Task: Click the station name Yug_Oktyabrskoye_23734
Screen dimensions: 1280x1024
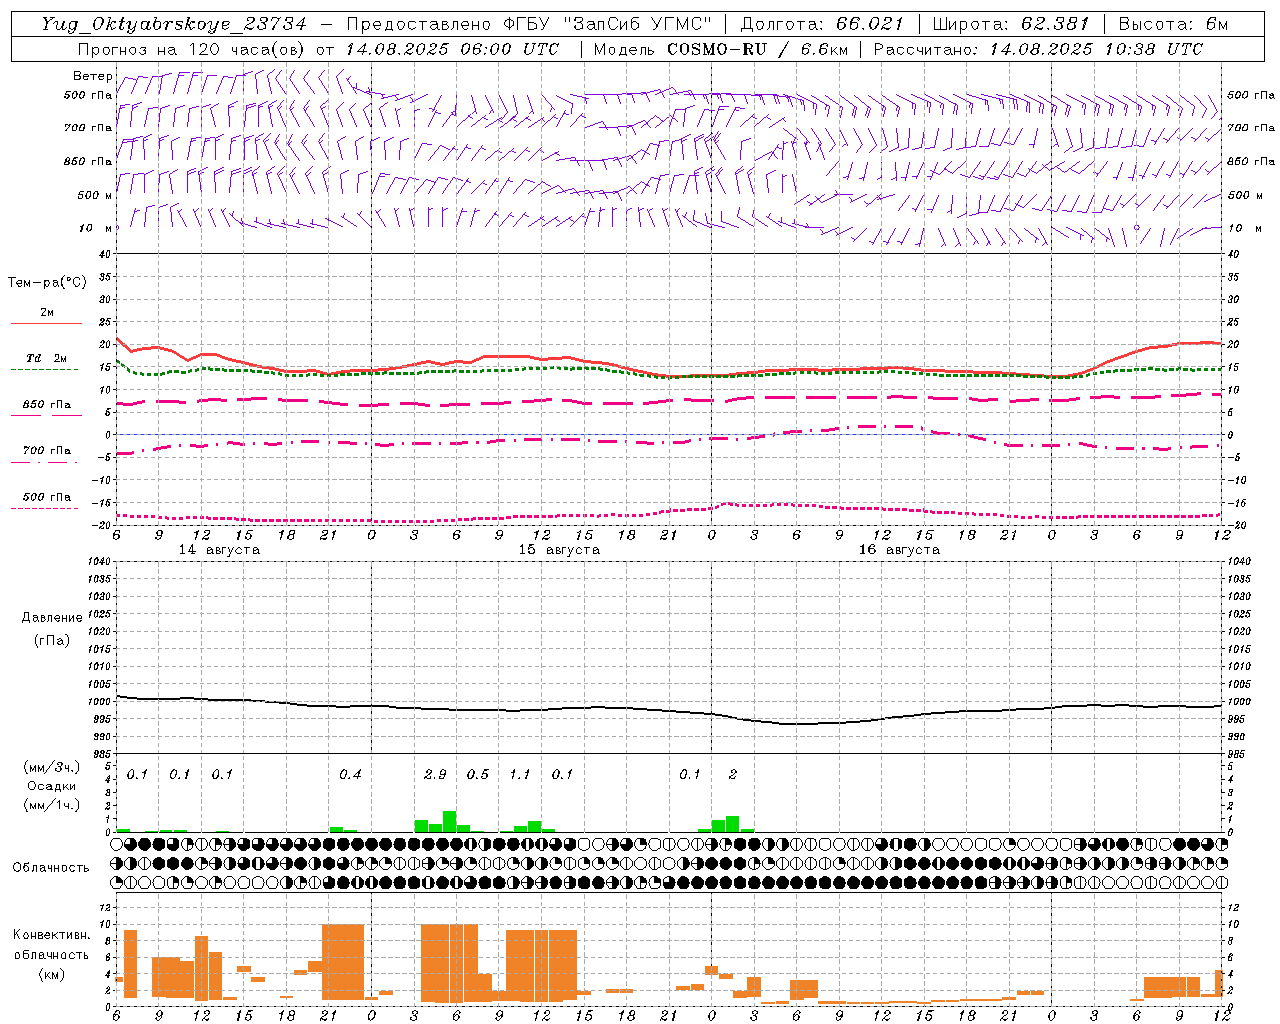Action: (174, 24)
